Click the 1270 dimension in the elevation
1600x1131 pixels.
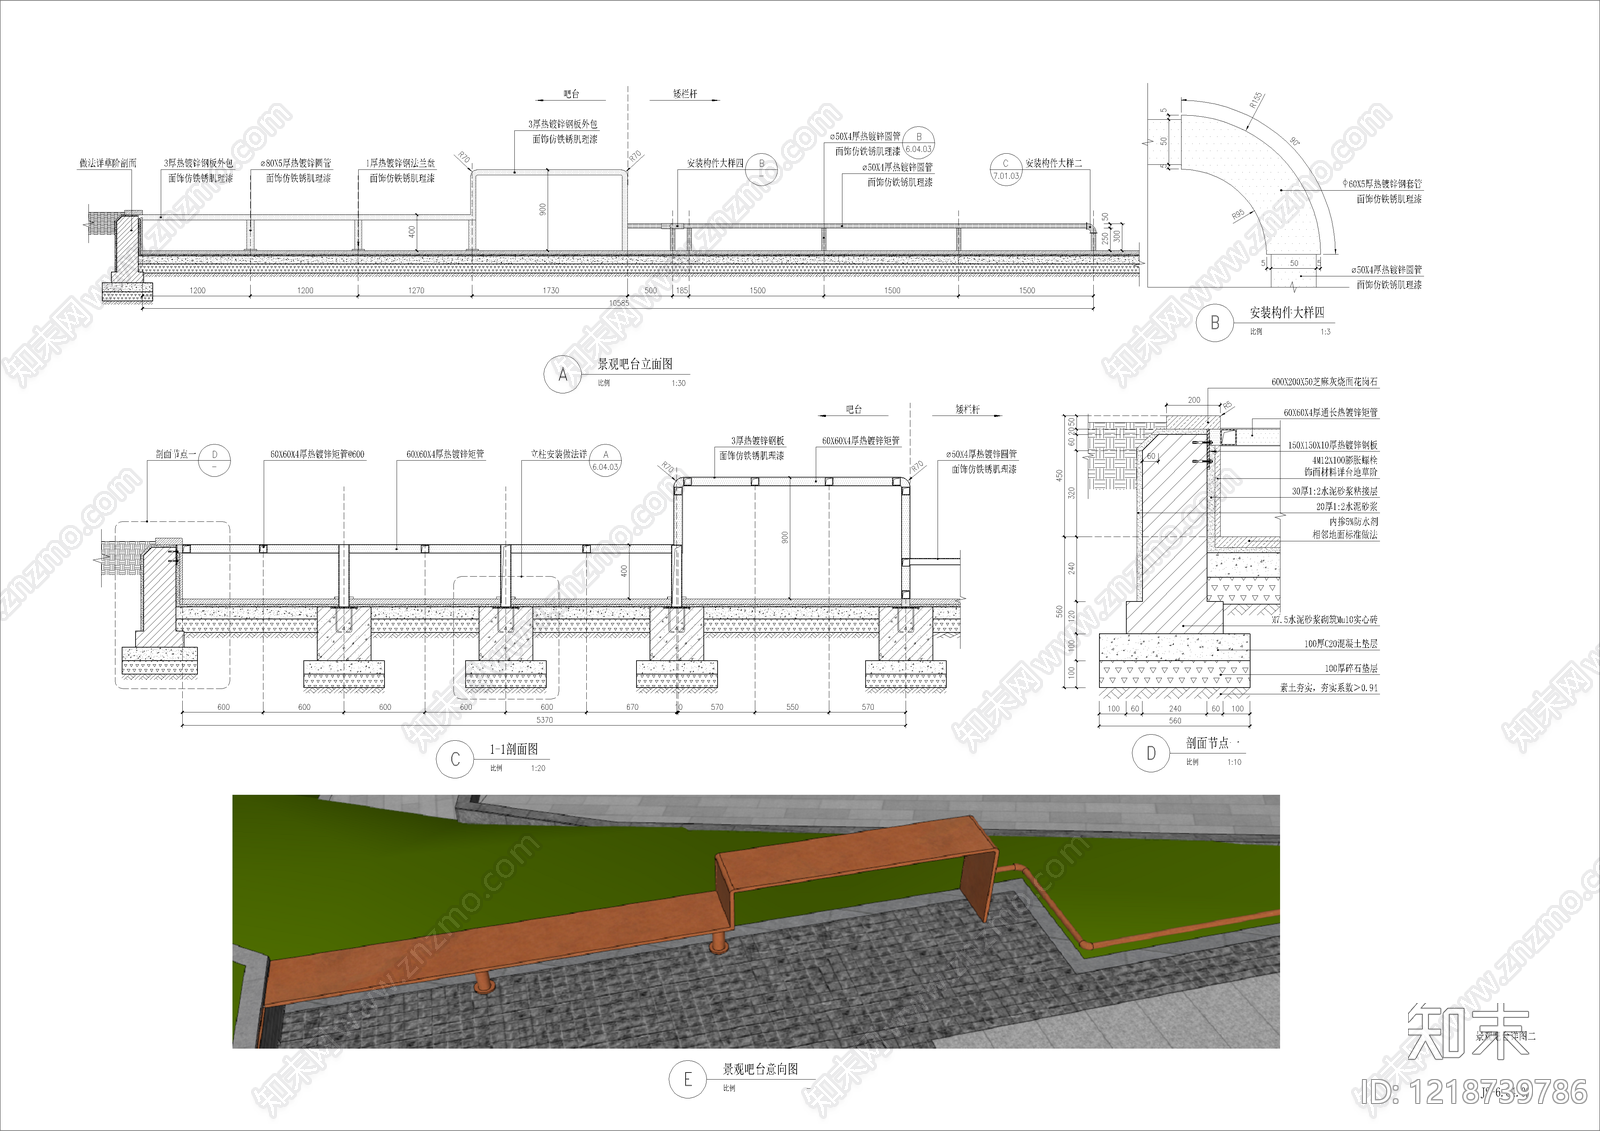pyautogui.click(x=416, y=290)
